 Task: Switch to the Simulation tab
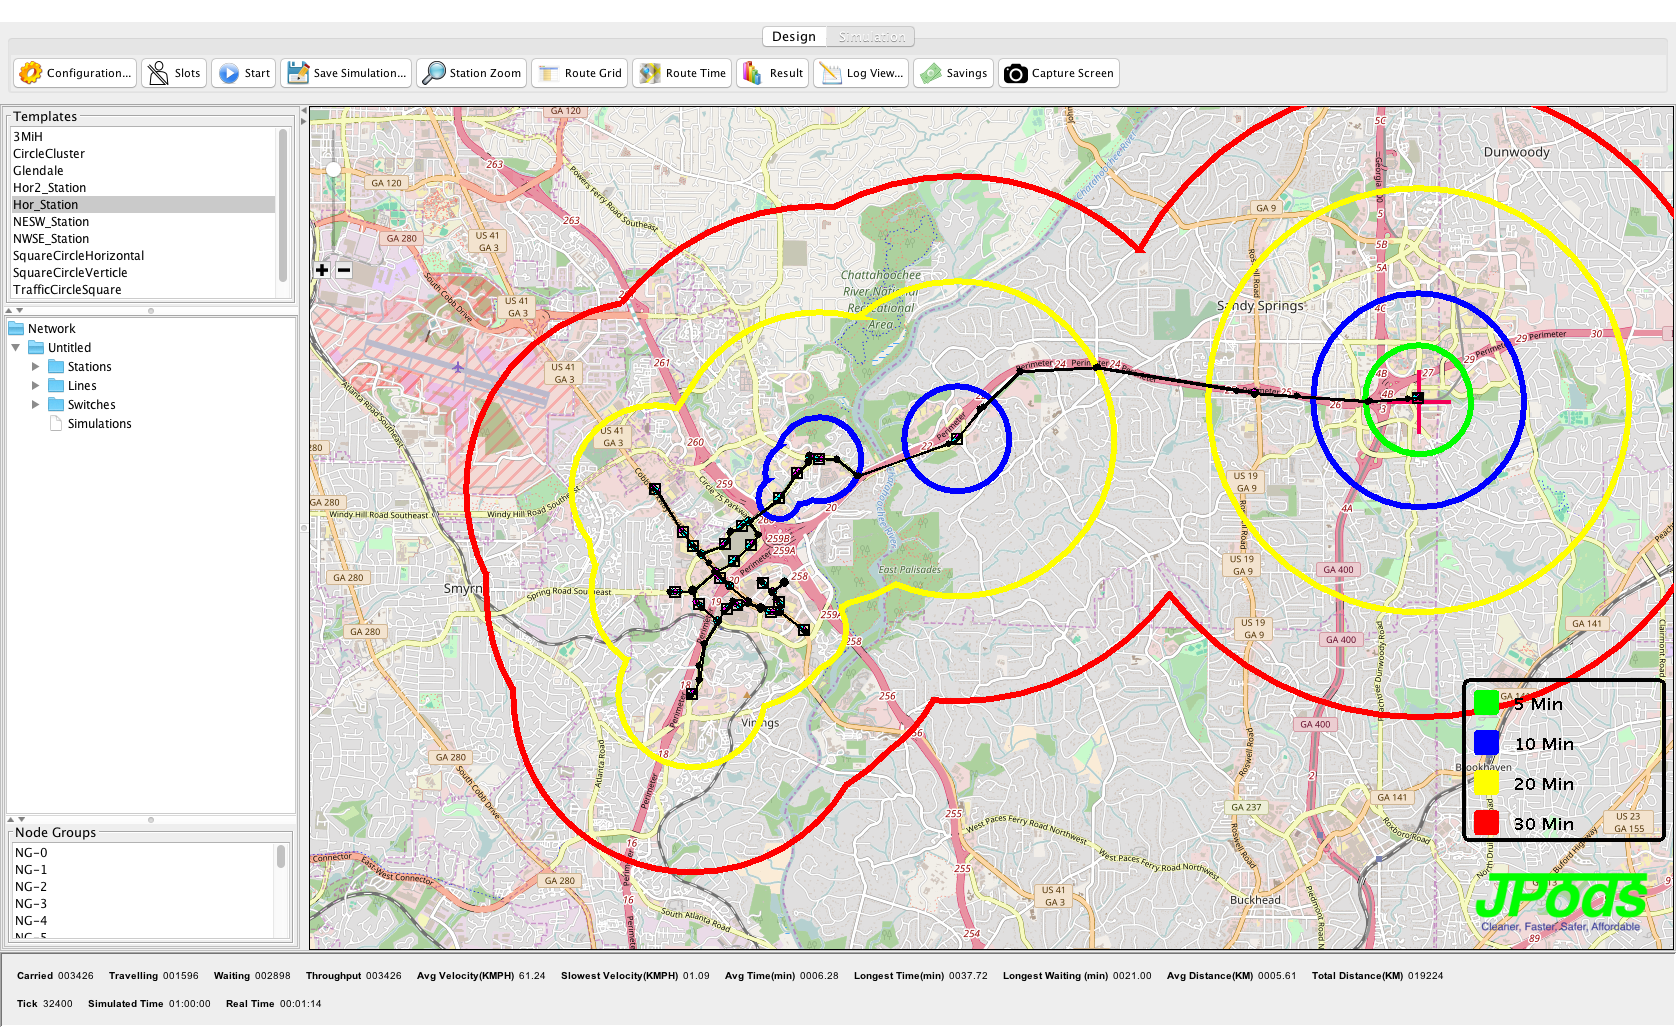tap(871, 37)
